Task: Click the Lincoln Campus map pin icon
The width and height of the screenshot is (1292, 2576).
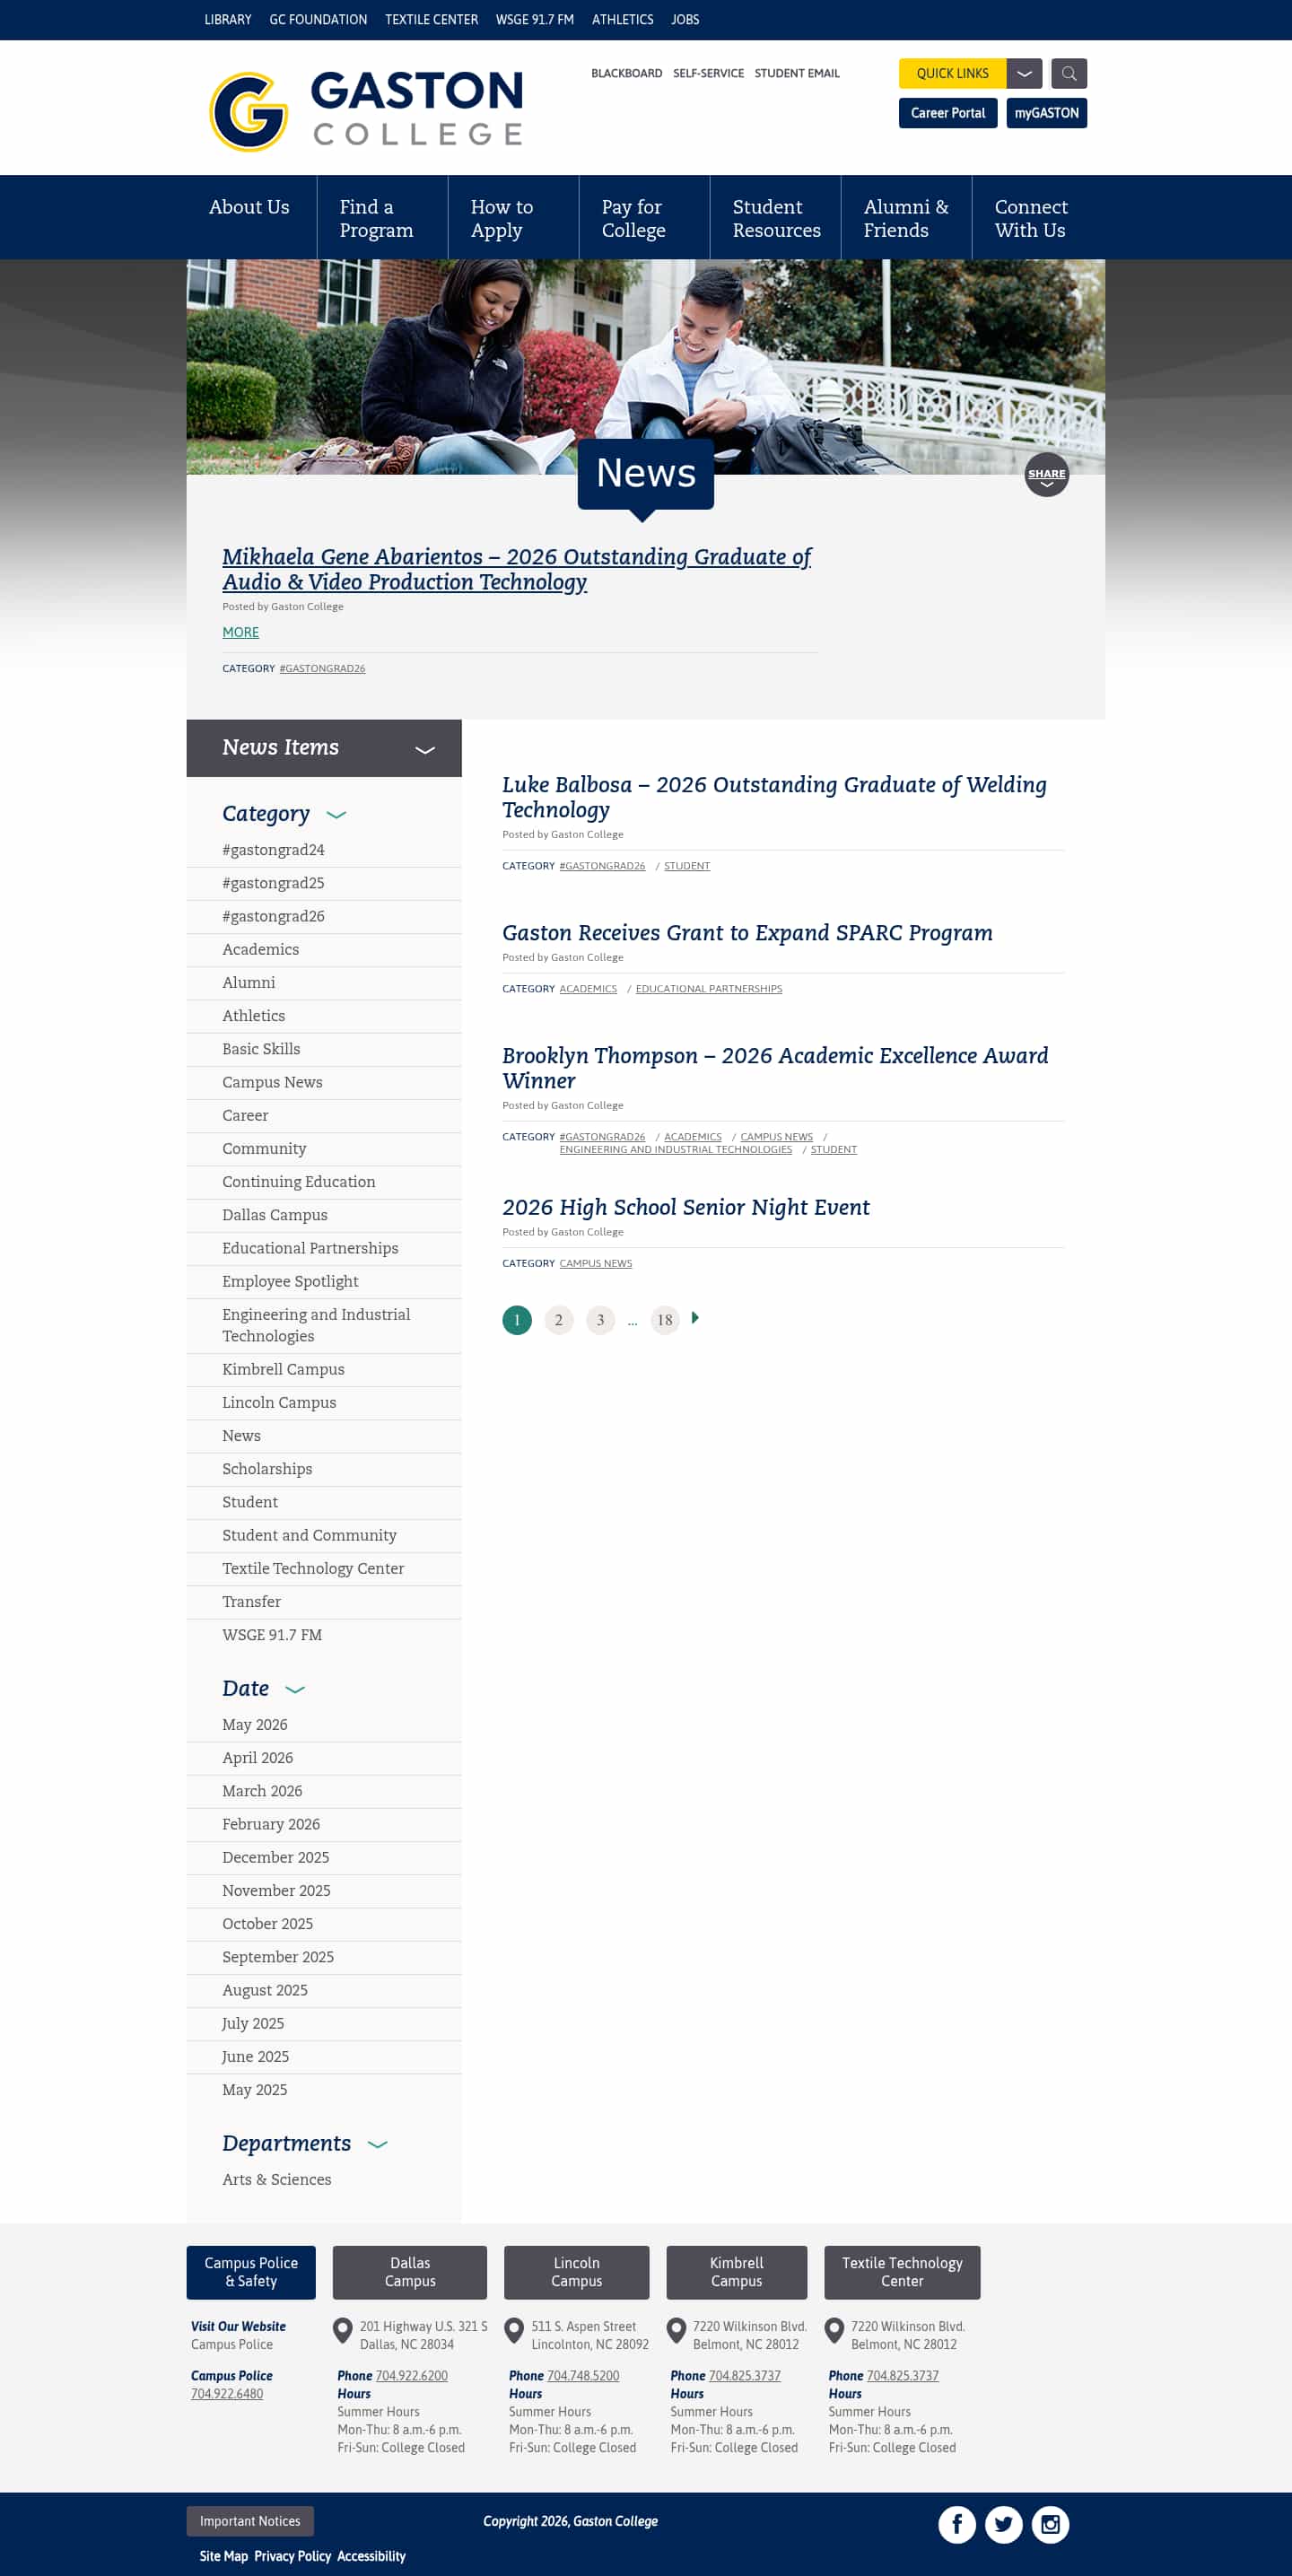Action: tap(514, 2331)
